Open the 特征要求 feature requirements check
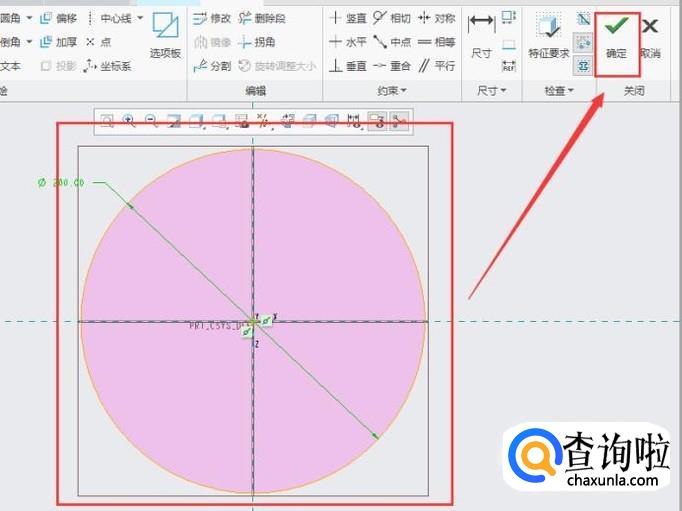Image resolution: width=682 pixels, height=511 pixels. (548, 37)
